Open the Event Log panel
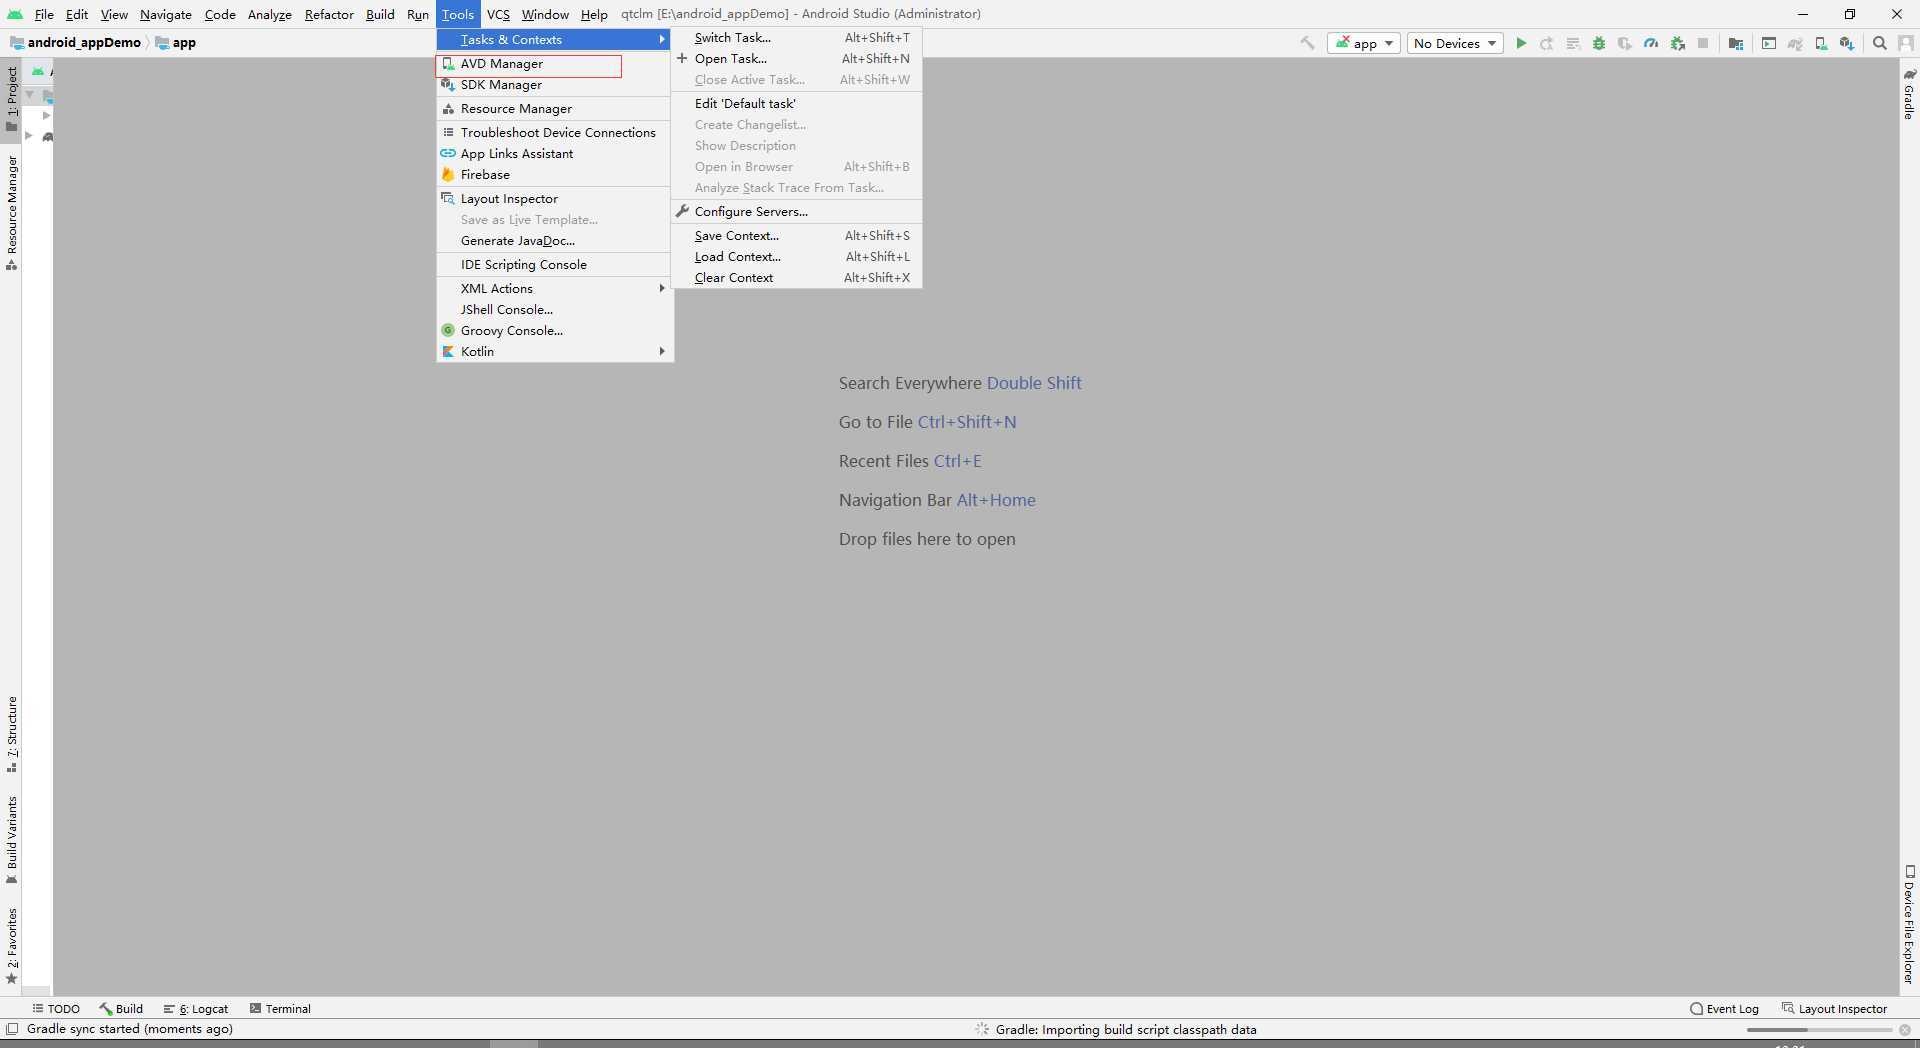Image resolution: width=1920 pixels, height=1048 pixels. (x=1724, y=1008)
